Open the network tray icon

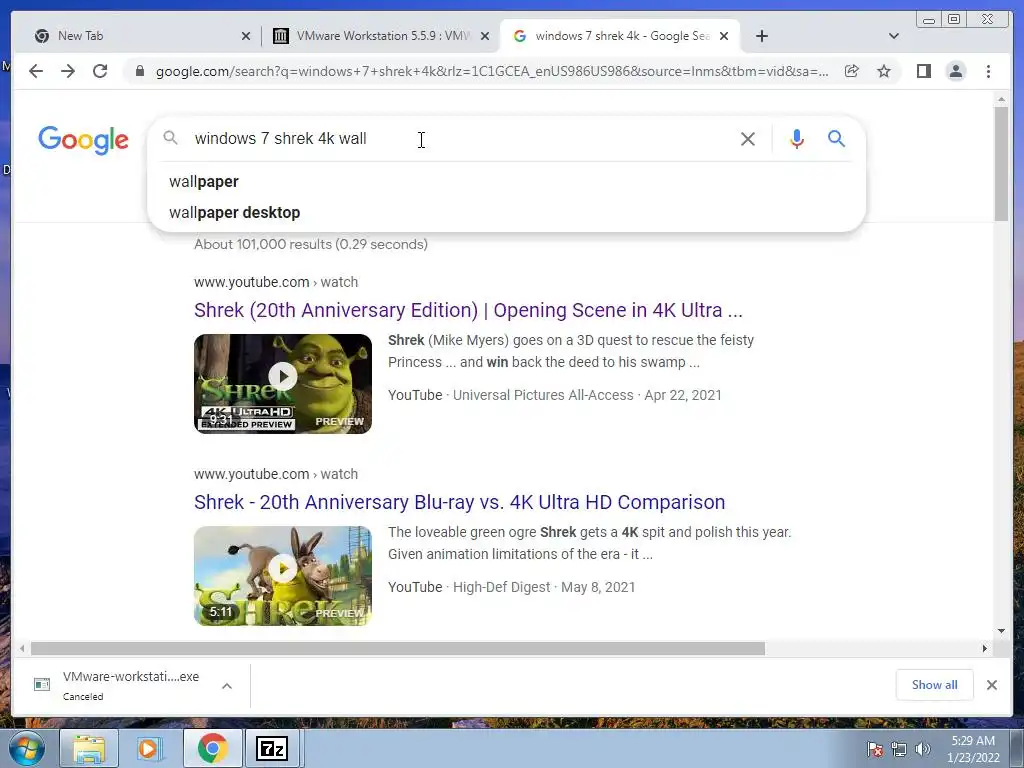coord(899,749)
